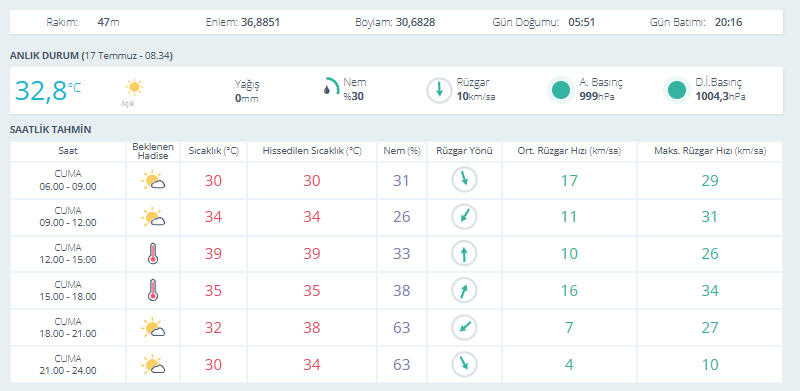
Task: Click wind direction icon for 21.00 - 24.00 row
Action: click(464, 364)
